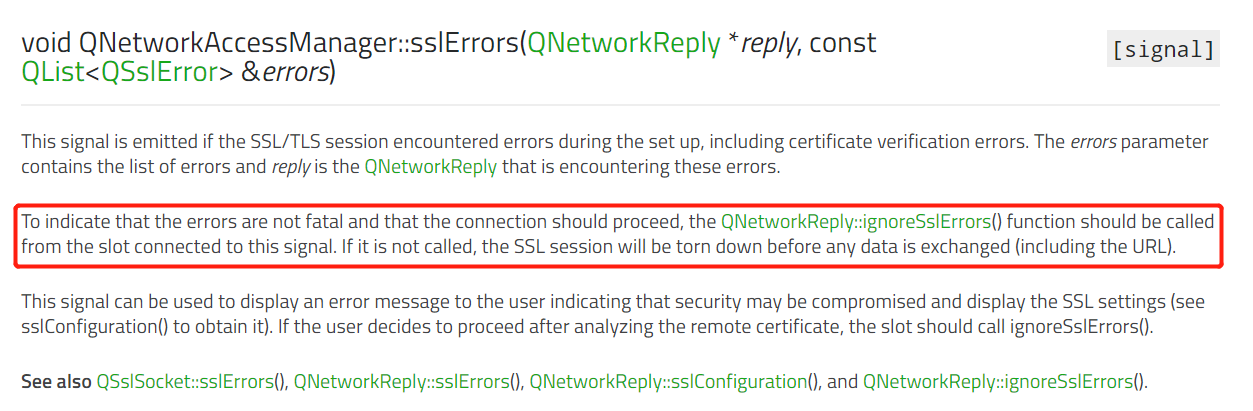Follow the QList link in the heading
This screenshot has height=411, width=1253.
pos(52,73)
